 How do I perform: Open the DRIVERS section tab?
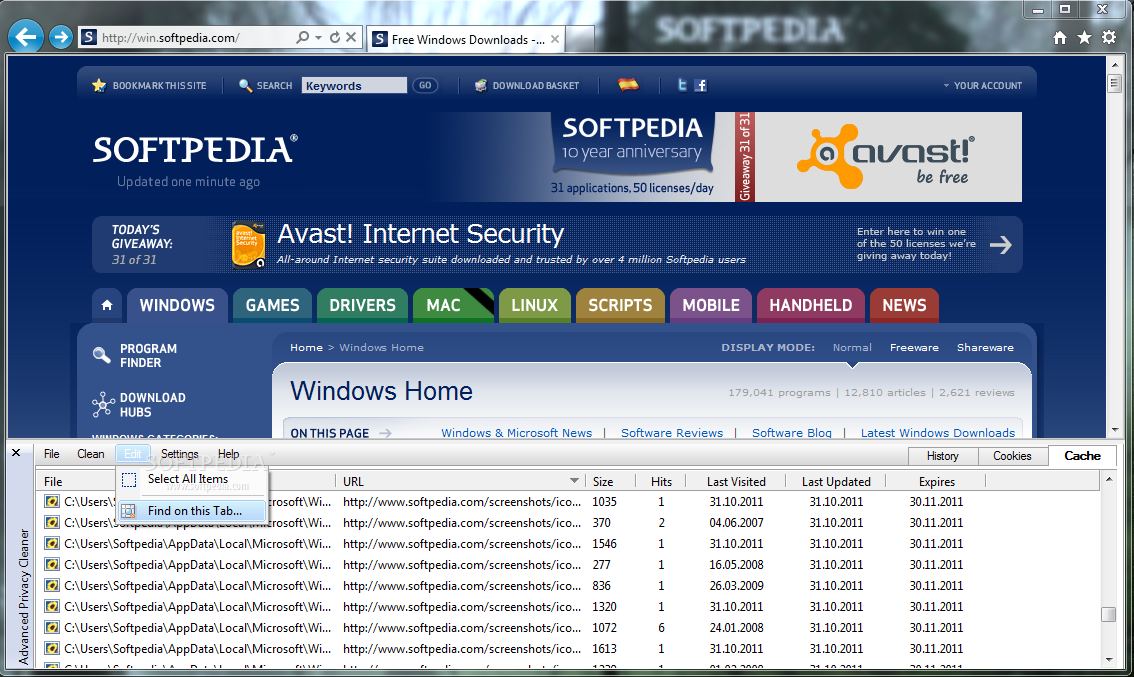click(x=362, y=305)
